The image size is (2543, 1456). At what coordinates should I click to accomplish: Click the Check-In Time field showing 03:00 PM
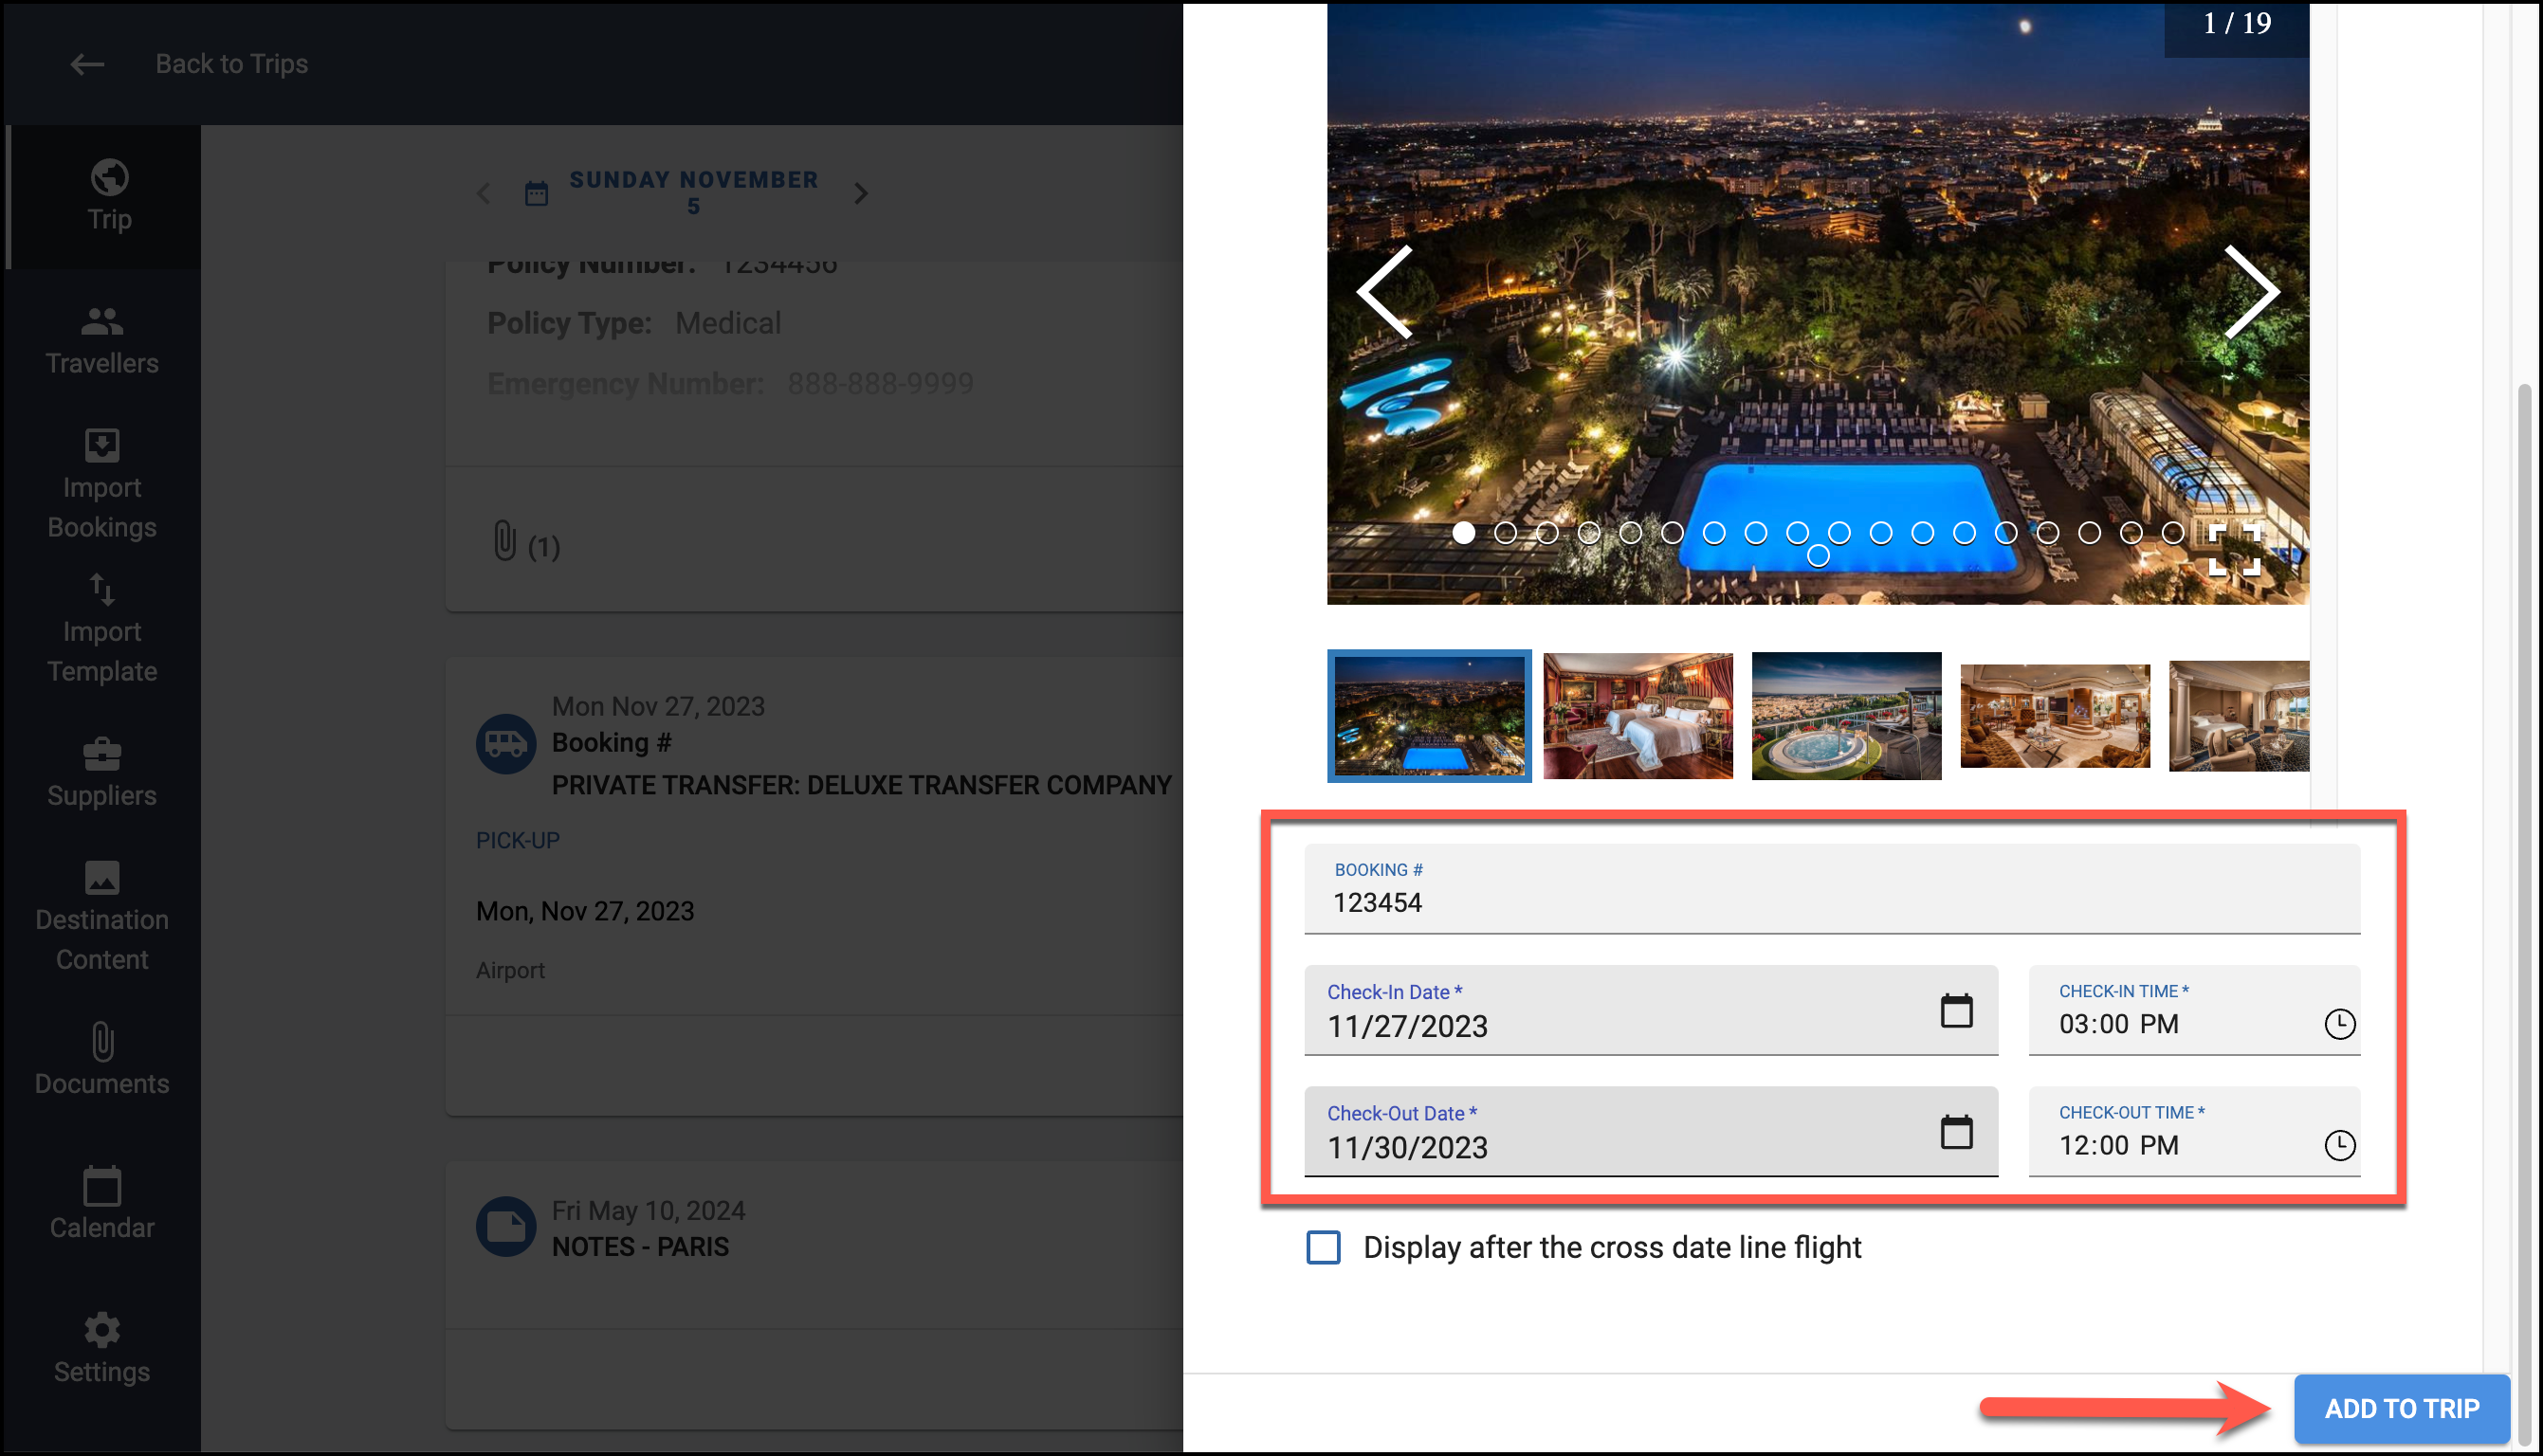tap(2194, 1010)
